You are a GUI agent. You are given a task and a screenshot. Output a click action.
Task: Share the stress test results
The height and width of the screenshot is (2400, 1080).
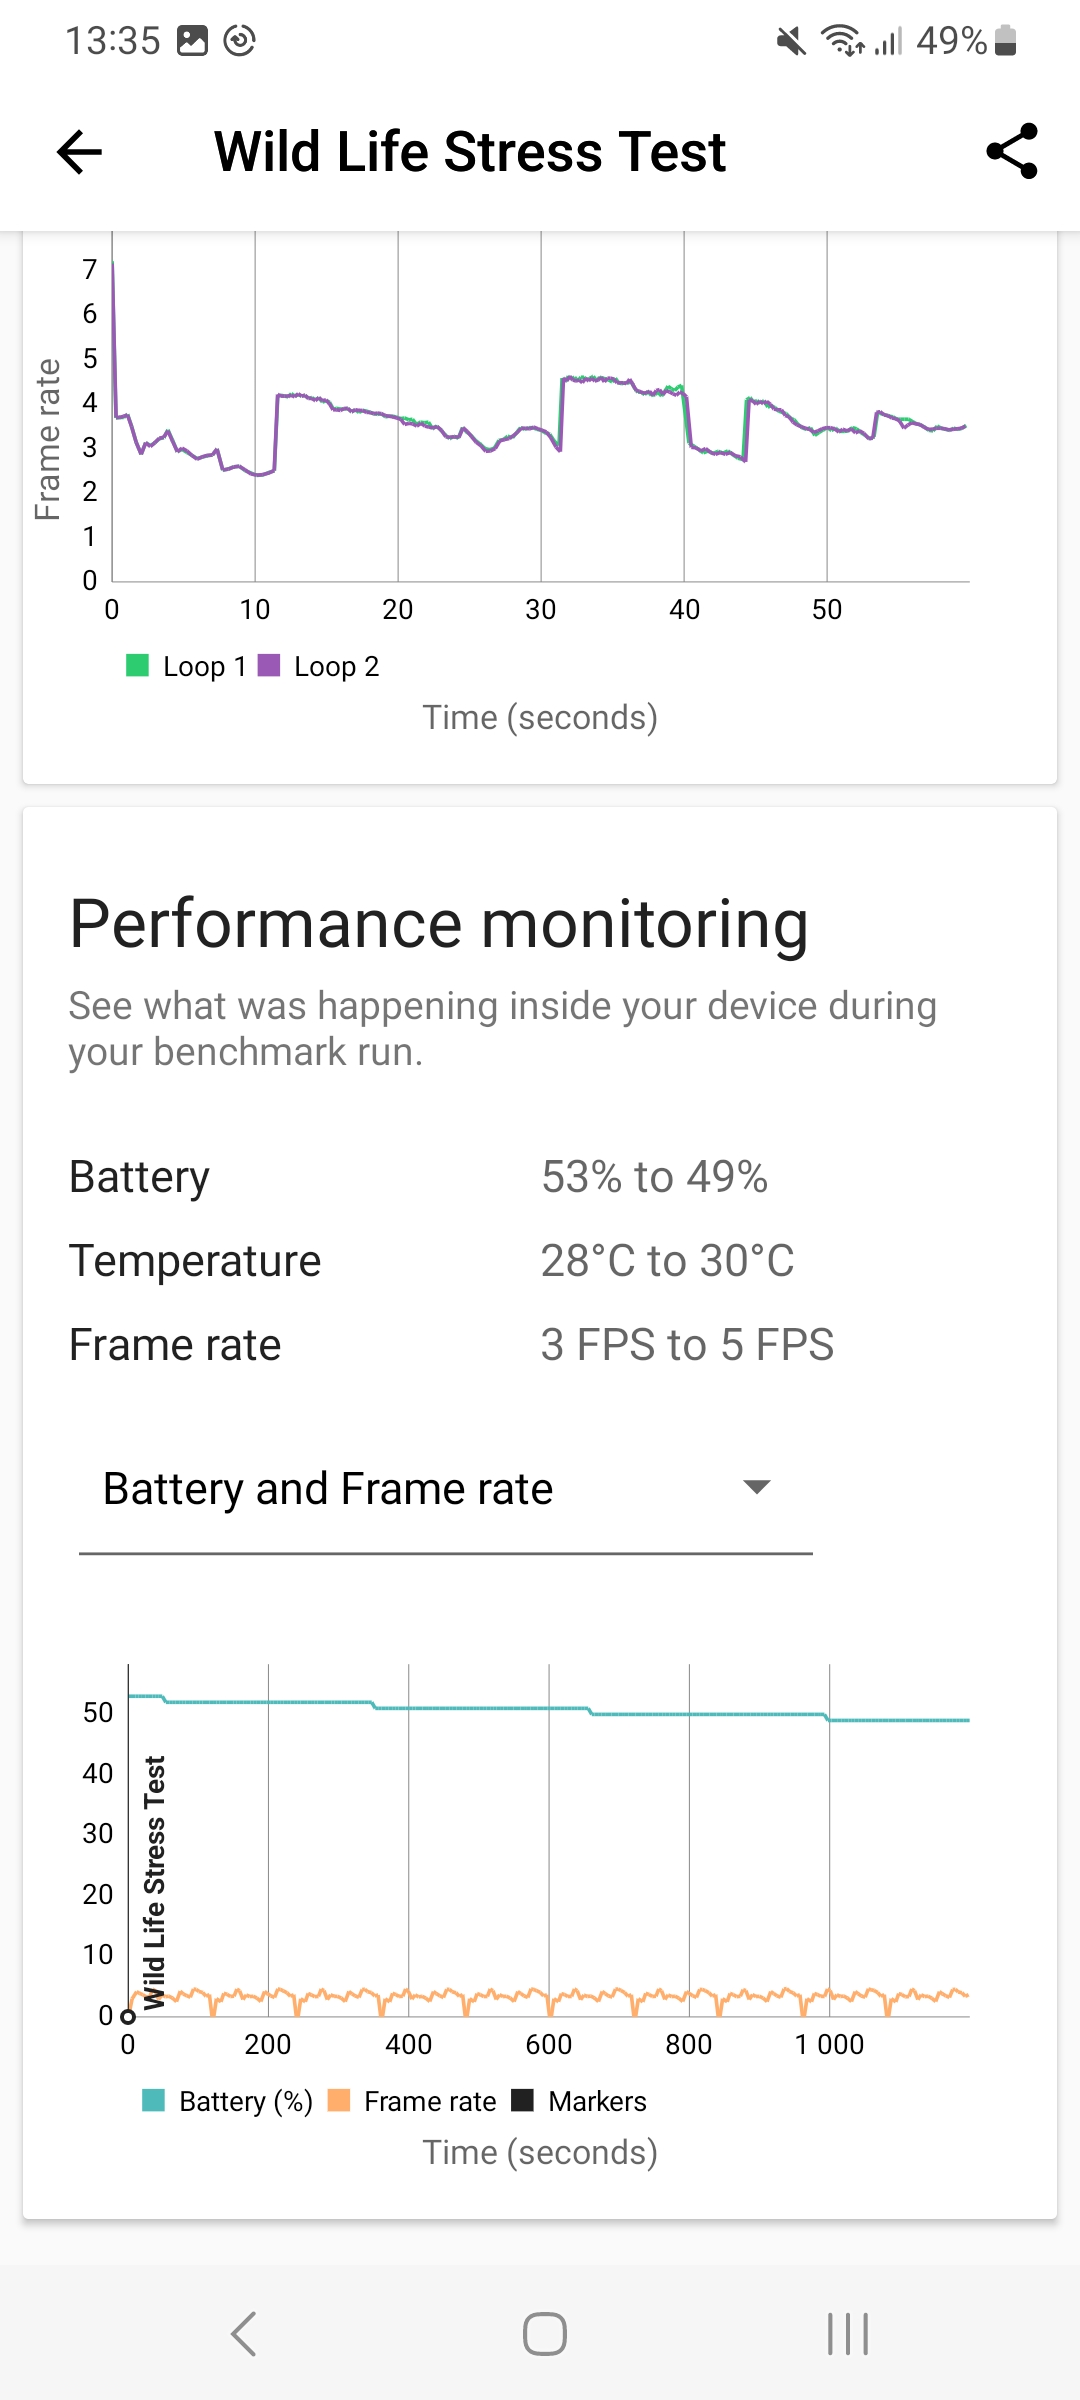[1012, 152]
